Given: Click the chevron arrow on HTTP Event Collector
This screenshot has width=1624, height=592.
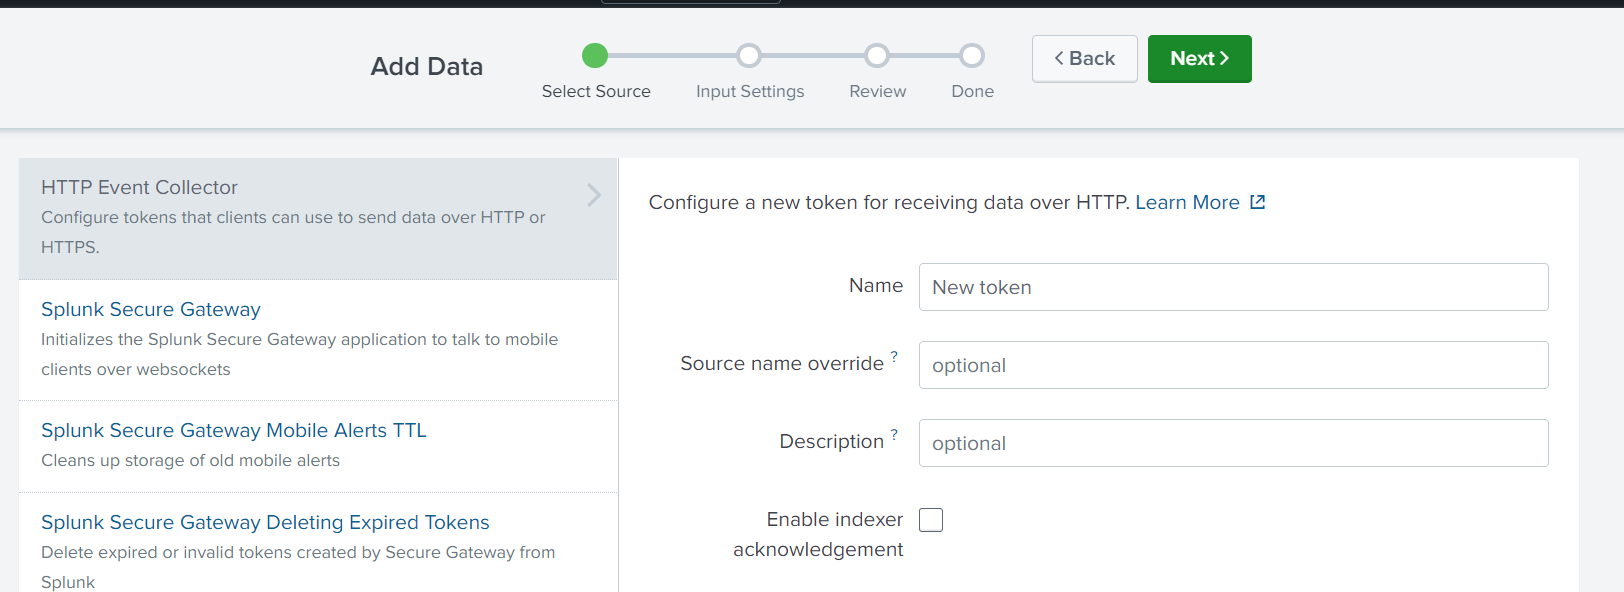Looking at the screenshot, I should (594, 194).
